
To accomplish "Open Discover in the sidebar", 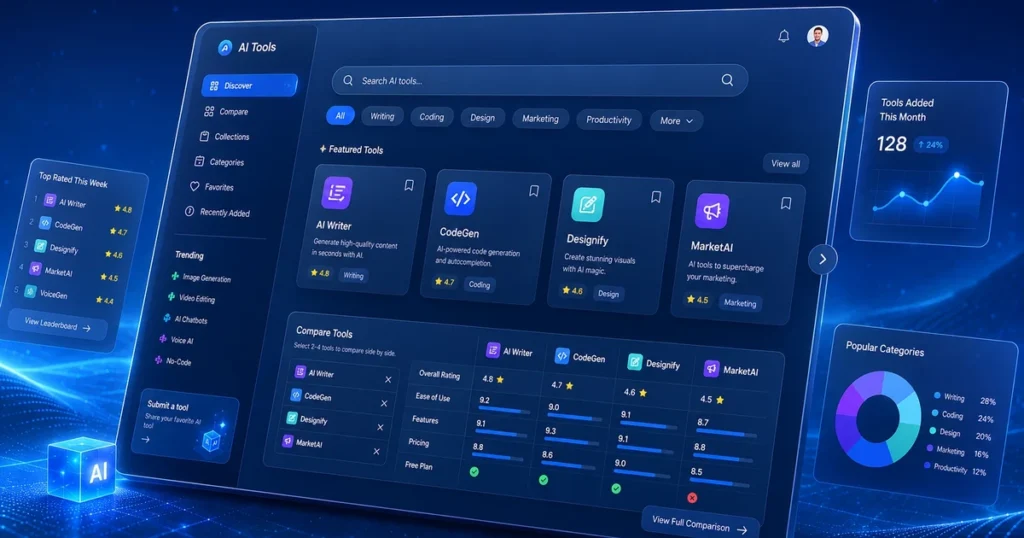I will point(249,86).
